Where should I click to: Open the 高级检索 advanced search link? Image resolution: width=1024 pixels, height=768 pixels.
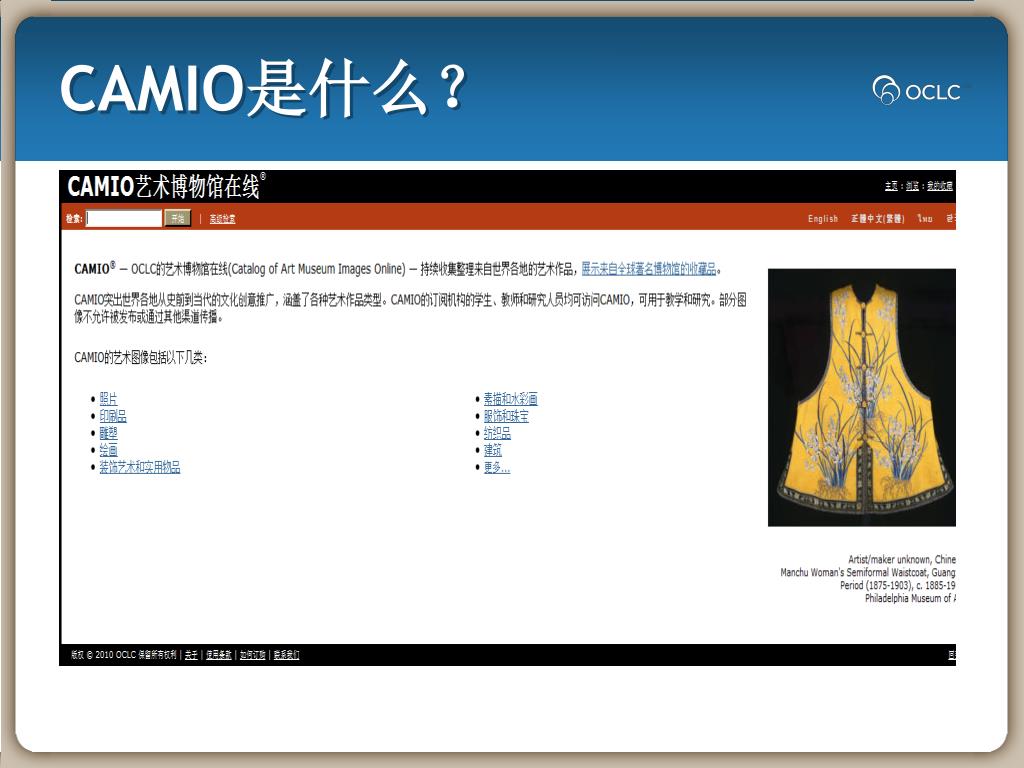click(223, 219)
